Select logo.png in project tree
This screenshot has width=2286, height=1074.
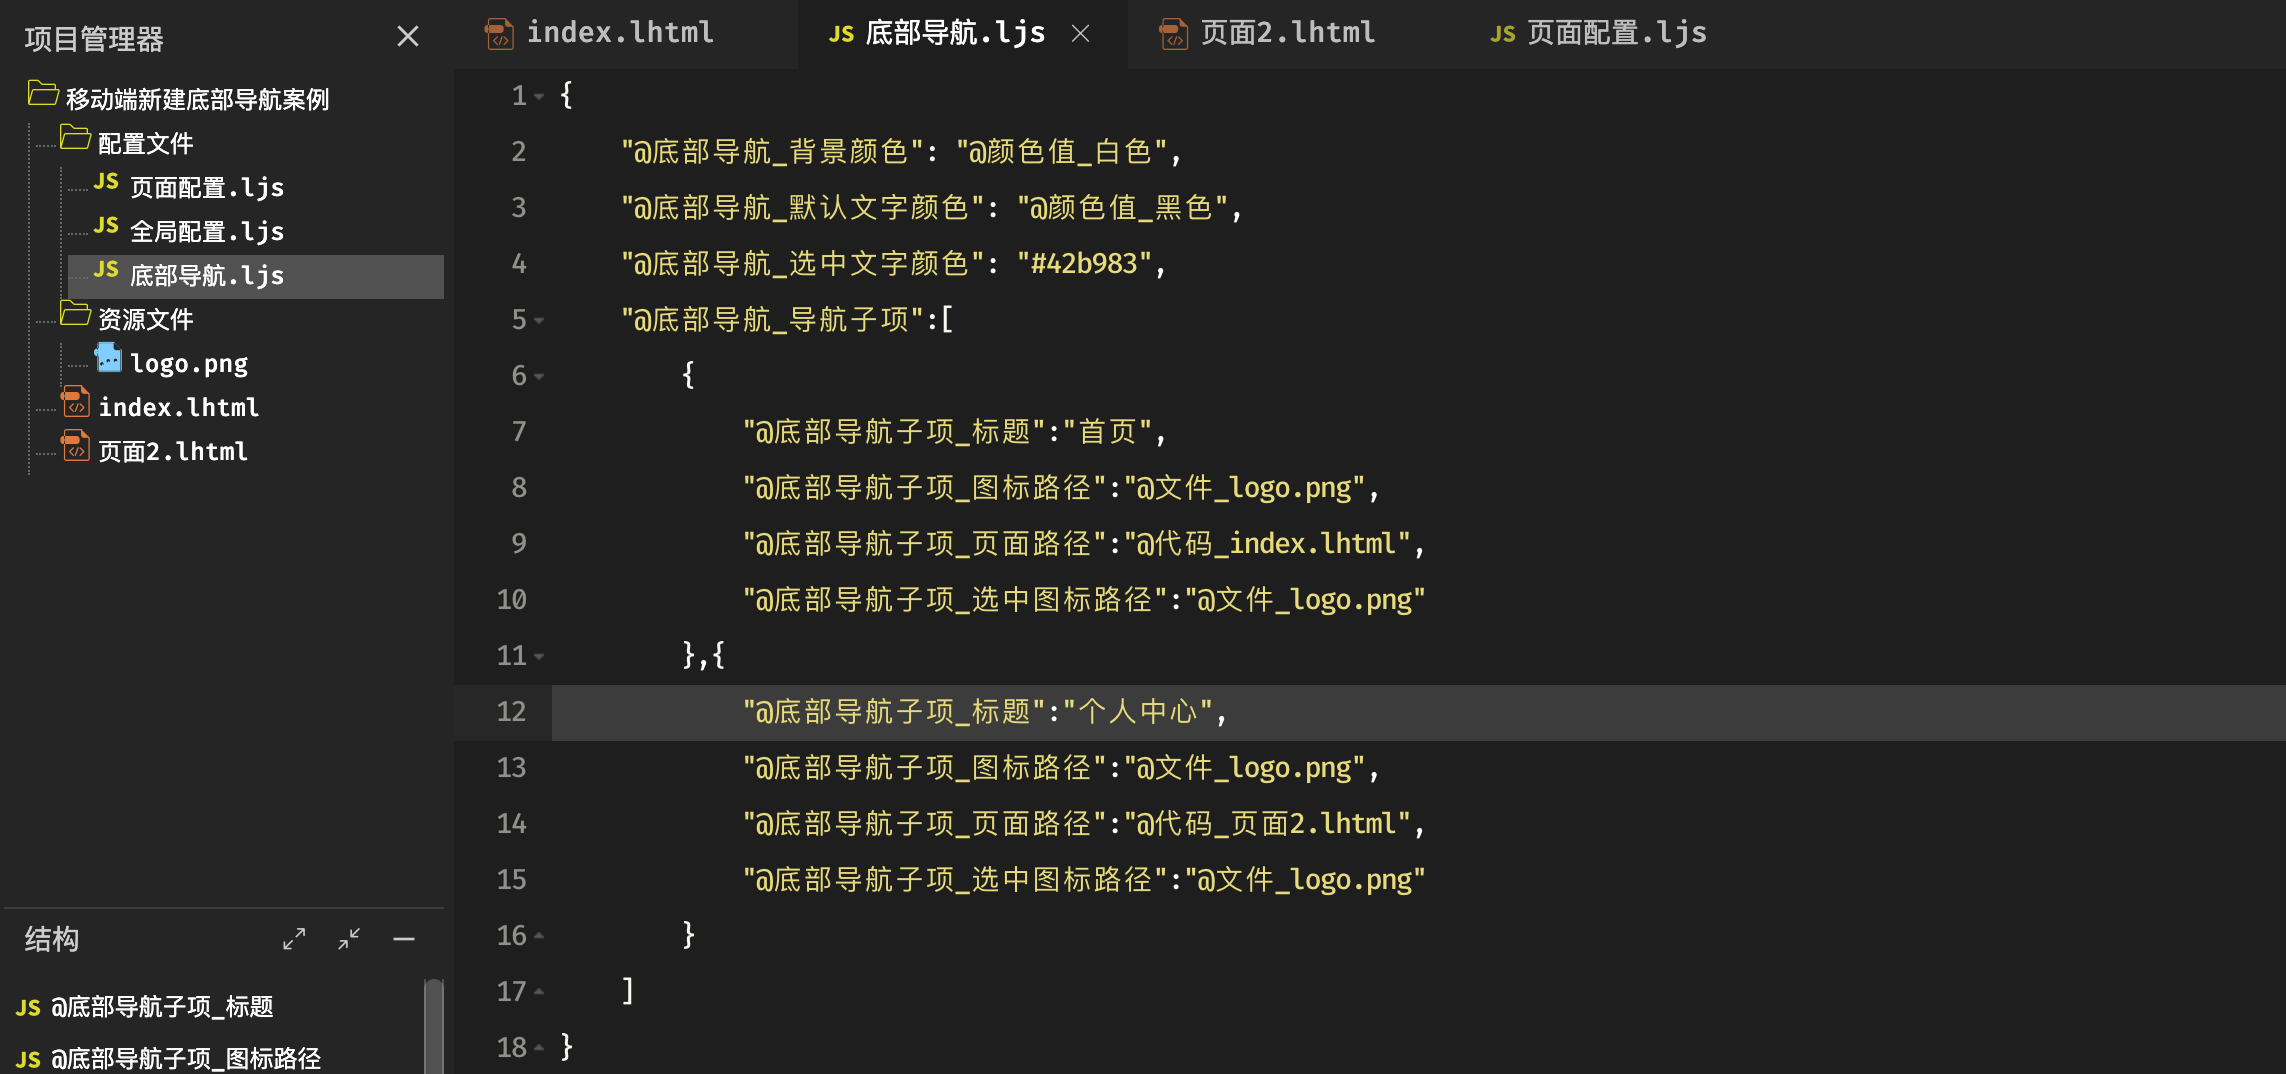[189, 364]
